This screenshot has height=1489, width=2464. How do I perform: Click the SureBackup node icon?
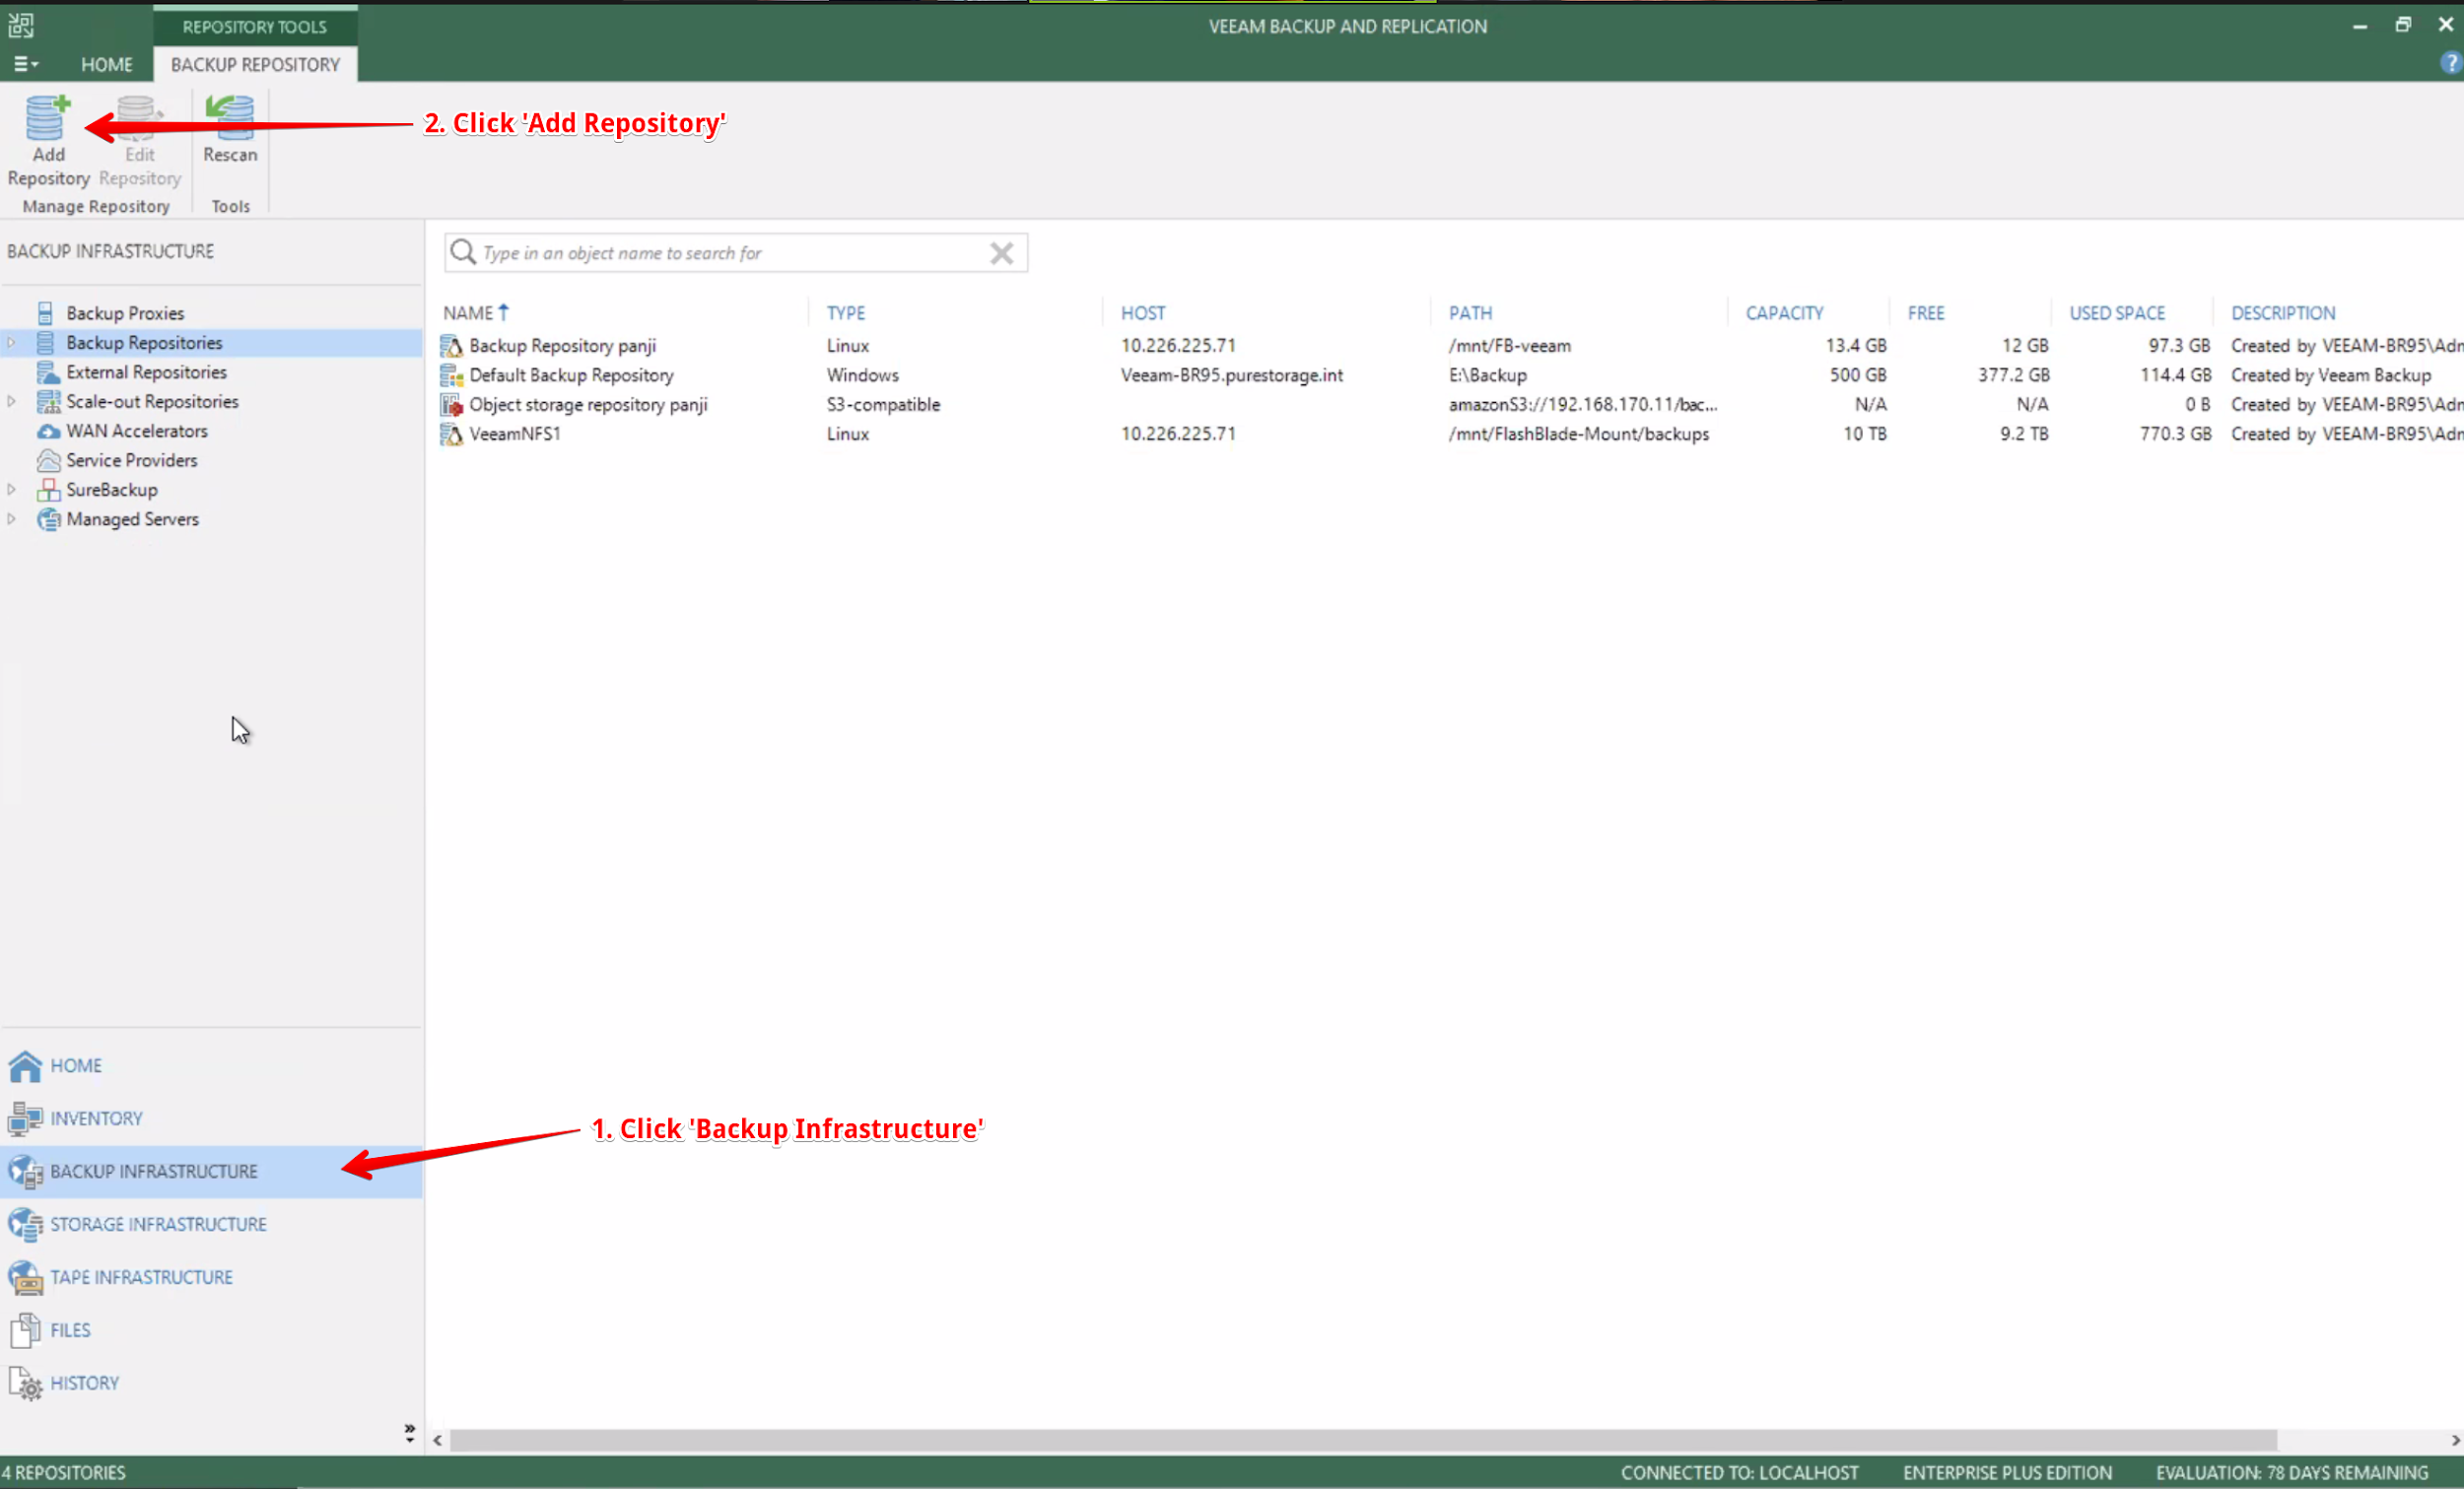tap(48, 490)
